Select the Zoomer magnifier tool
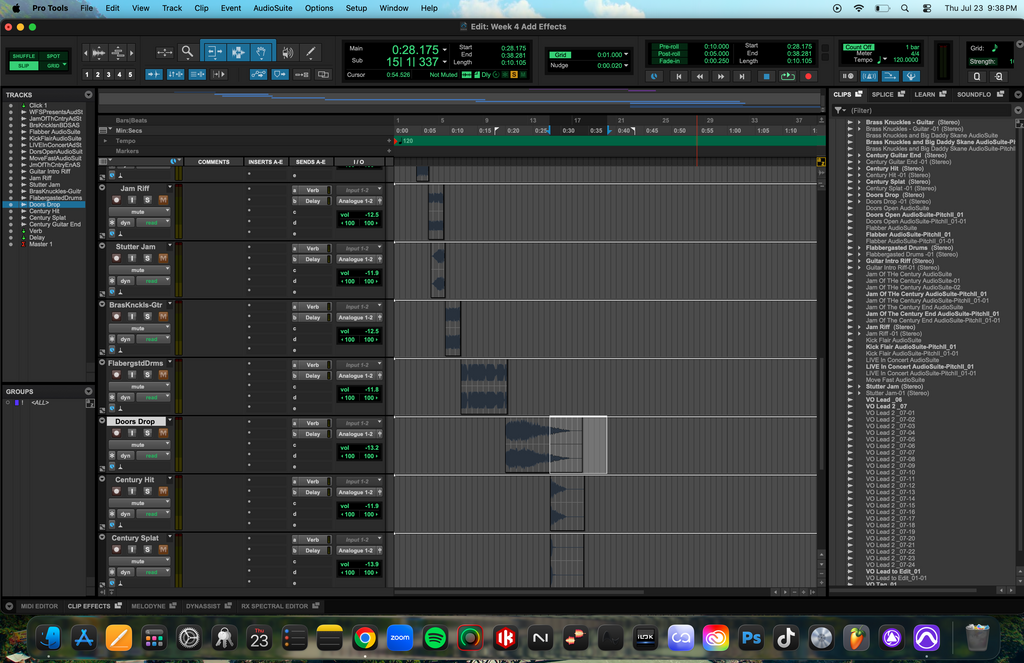This screenshot has height=663, width=1024. pos(187,52)
